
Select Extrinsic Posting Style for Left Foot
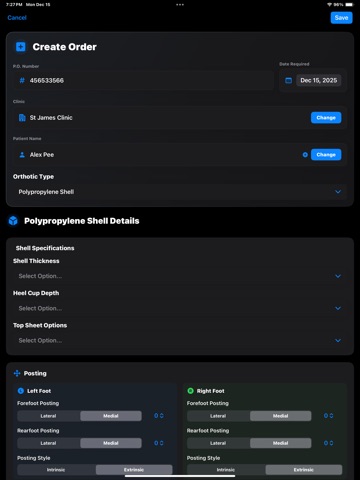(134, 470)
